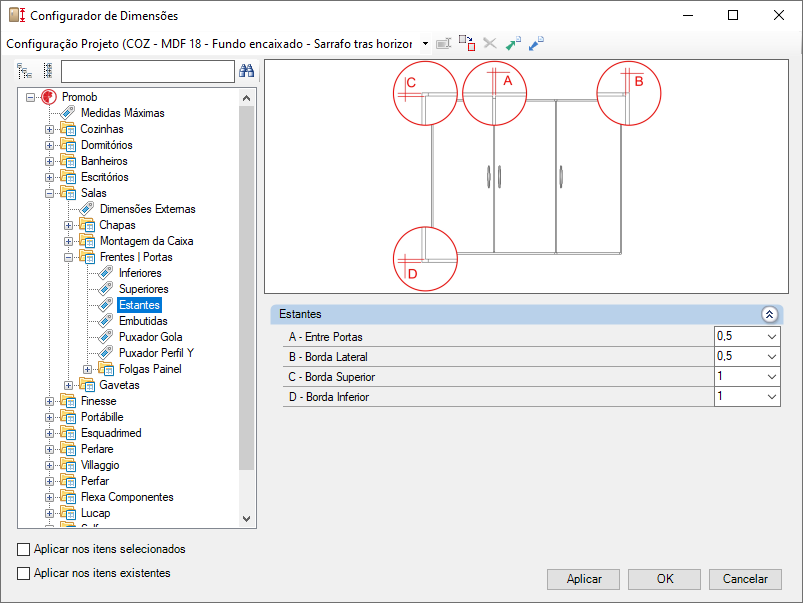Click the delete configuration X icon

(490, 44)
